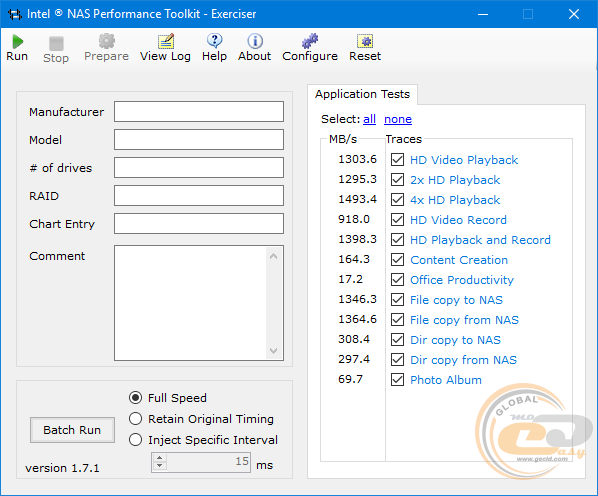This screenshot has width=598, height=496.
Task: Click the Batch Run button
Action: 72,430
